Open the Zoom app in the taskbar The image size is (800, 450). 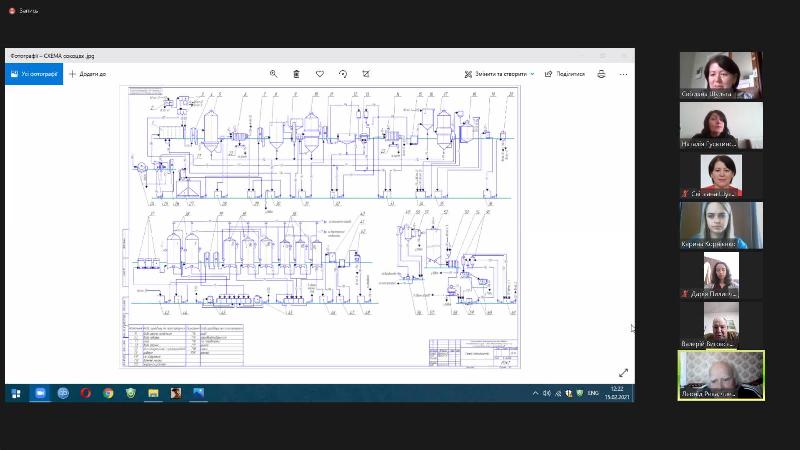41,393
